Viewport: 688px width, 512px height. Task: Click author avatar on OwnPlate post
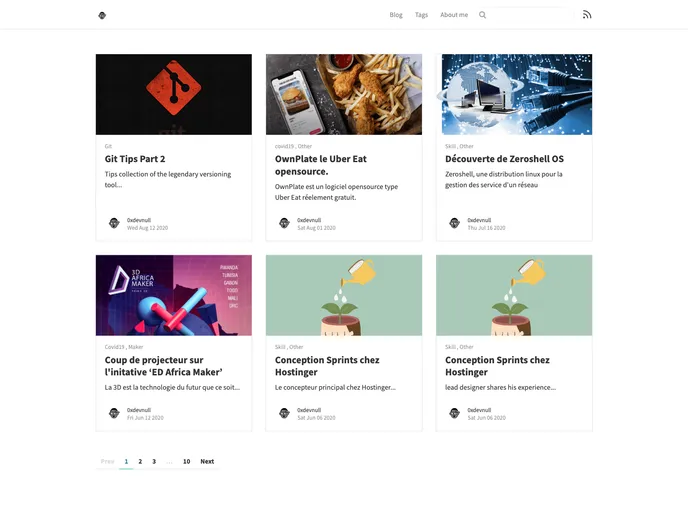click(x=284, y=223)
